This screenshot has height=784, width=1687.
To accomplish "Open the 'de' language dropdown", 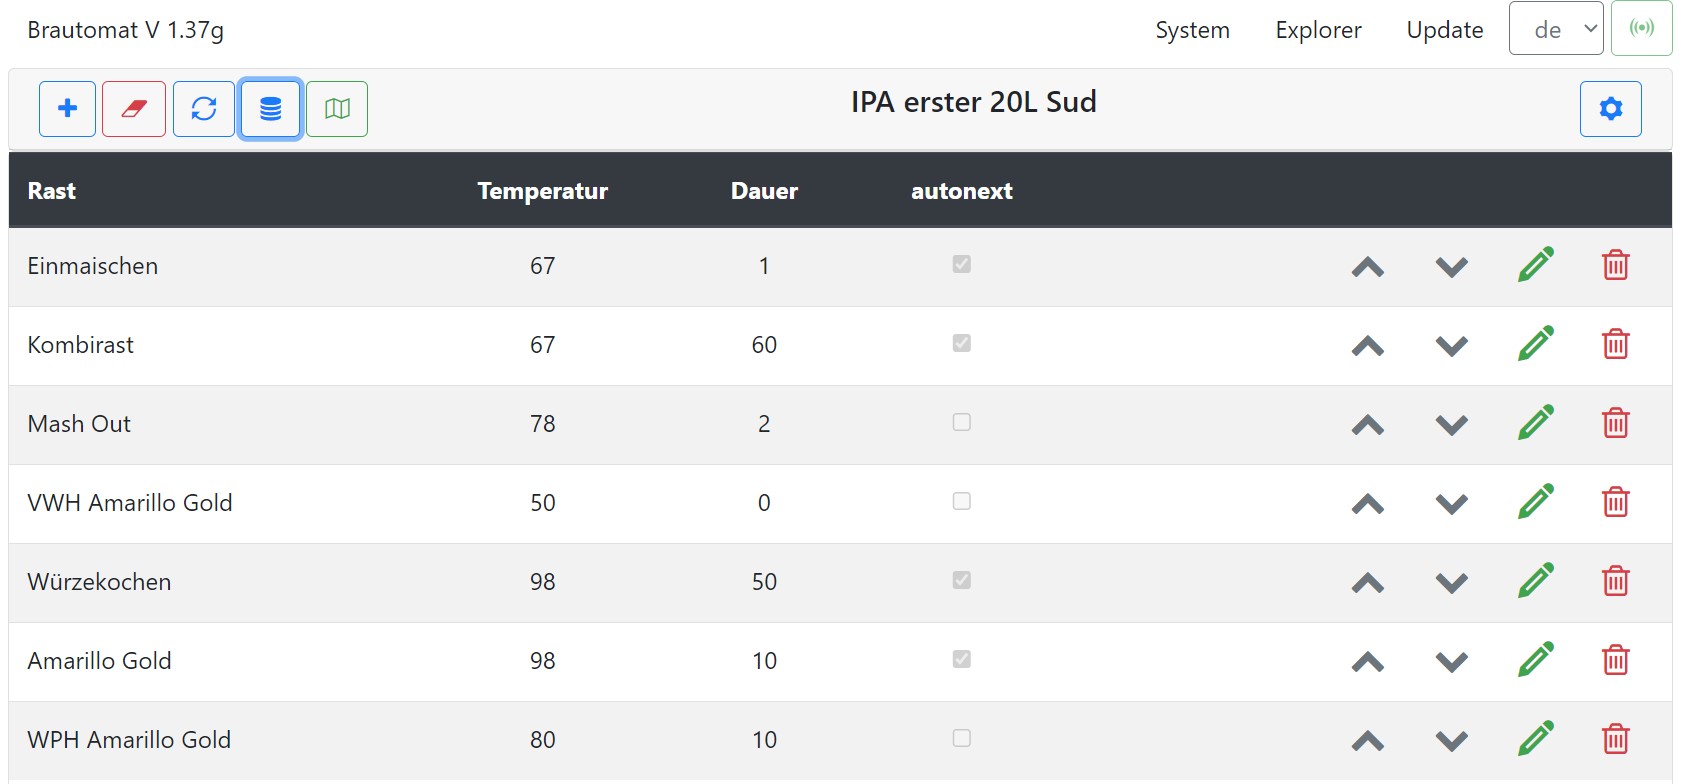I will (1555, 29).
